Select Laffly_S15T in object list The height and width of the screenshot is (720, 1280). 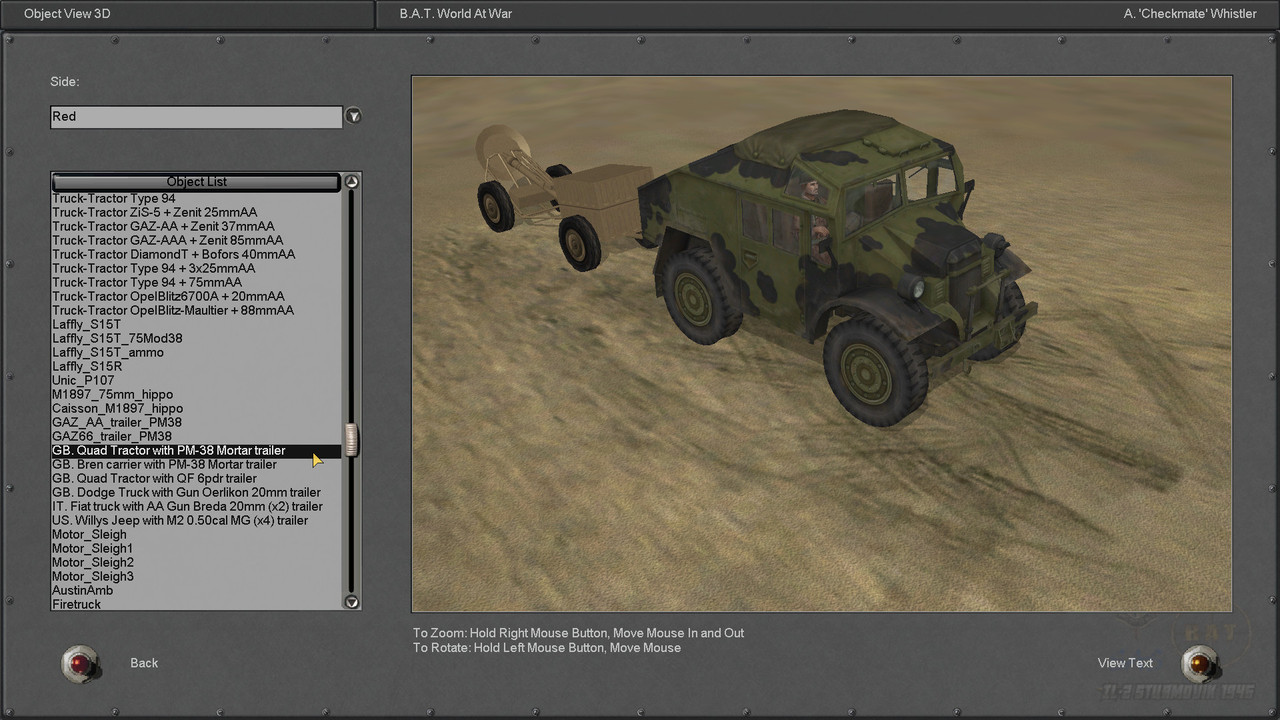point(196,324)
